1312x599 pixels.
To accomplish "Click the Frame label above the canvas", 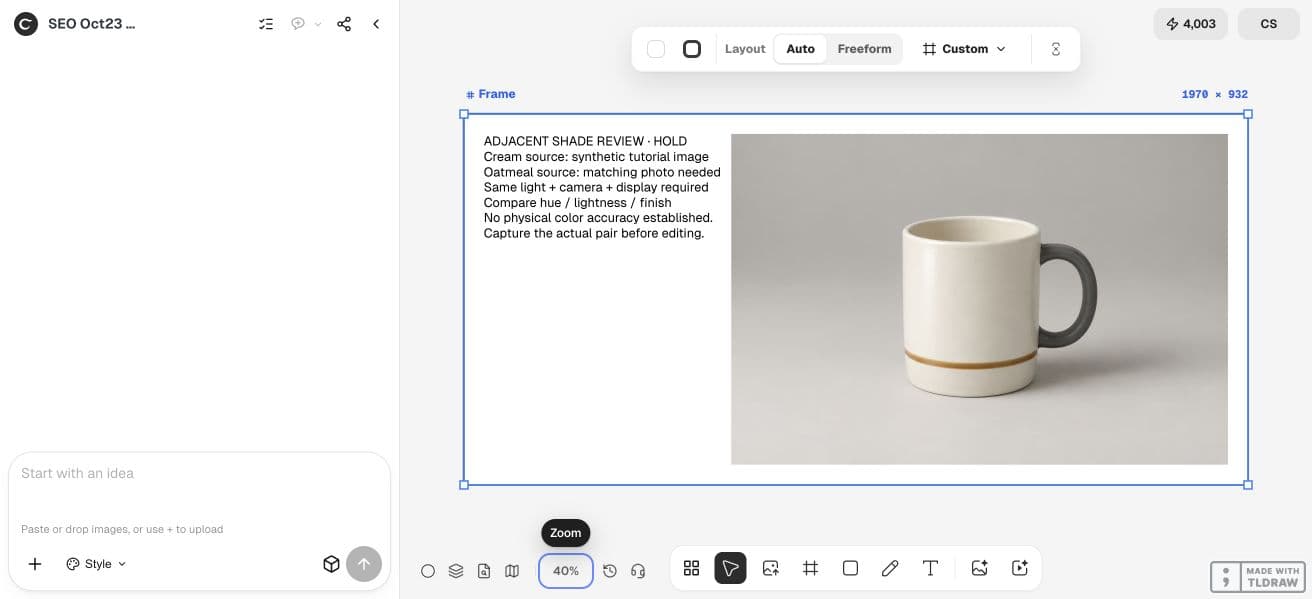I will tap(491, 94).
